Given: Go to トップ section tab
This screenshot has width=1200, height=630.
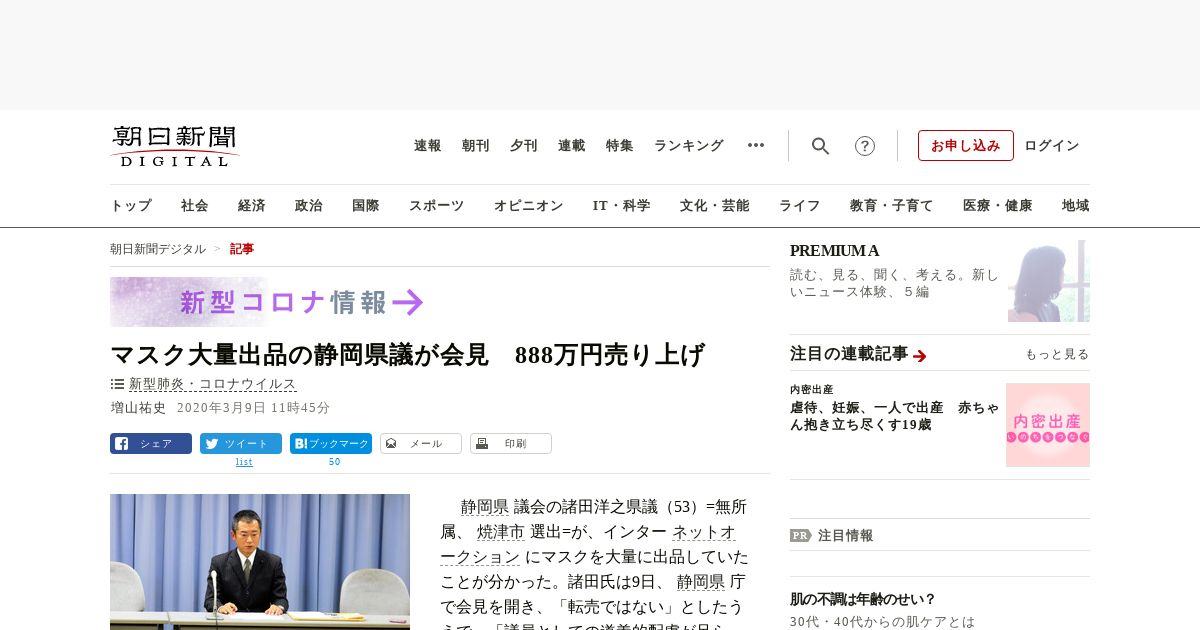Looking at the screenshot, I should (x=131, y=206).
